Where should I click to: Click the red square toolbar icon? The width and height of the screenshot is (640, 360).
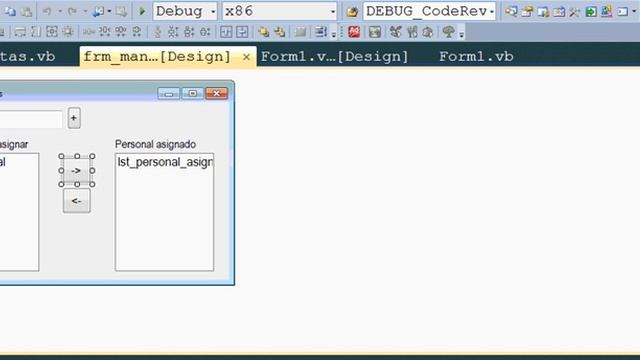pos(354,32)
